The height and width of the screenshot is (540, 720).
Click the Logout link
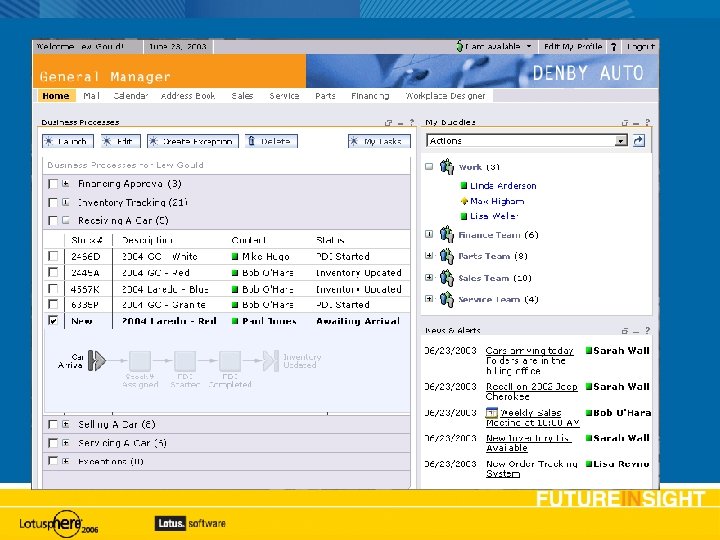pyautogui.click(x=641, y=46)
